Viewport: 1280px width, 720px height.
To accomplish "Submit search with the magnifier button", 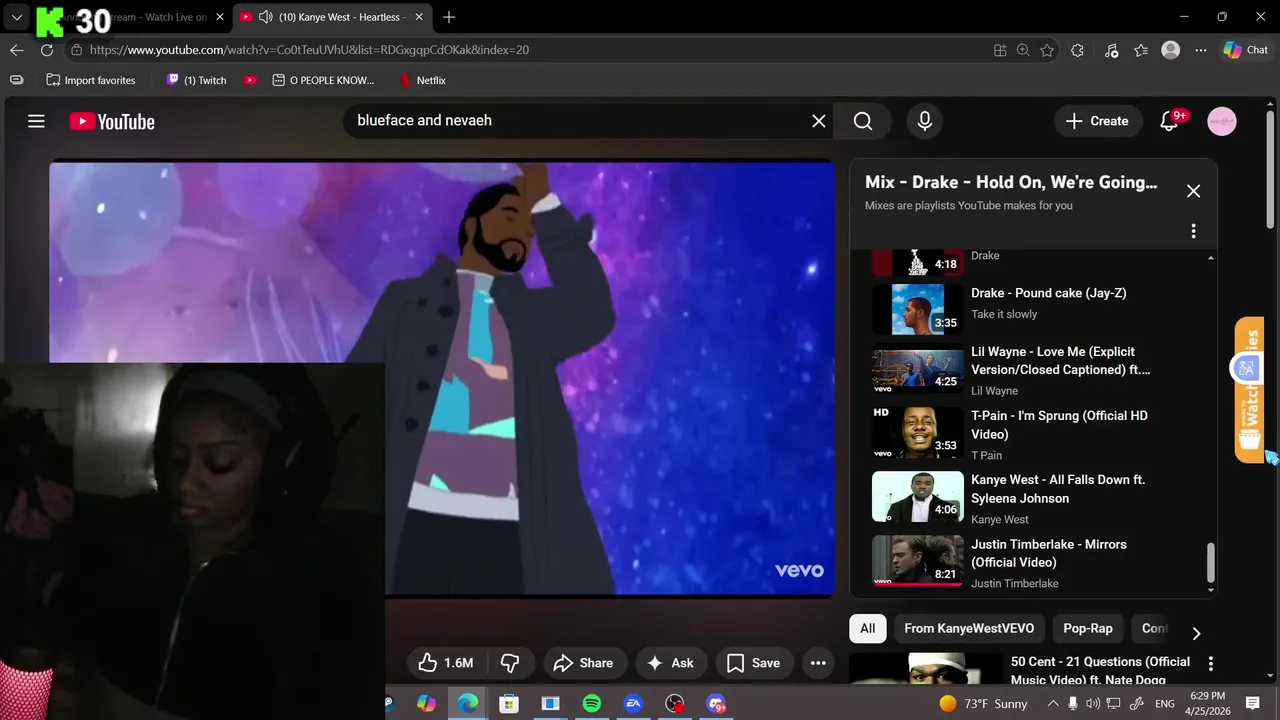I will pyautogui.click(x=863, y=121).
